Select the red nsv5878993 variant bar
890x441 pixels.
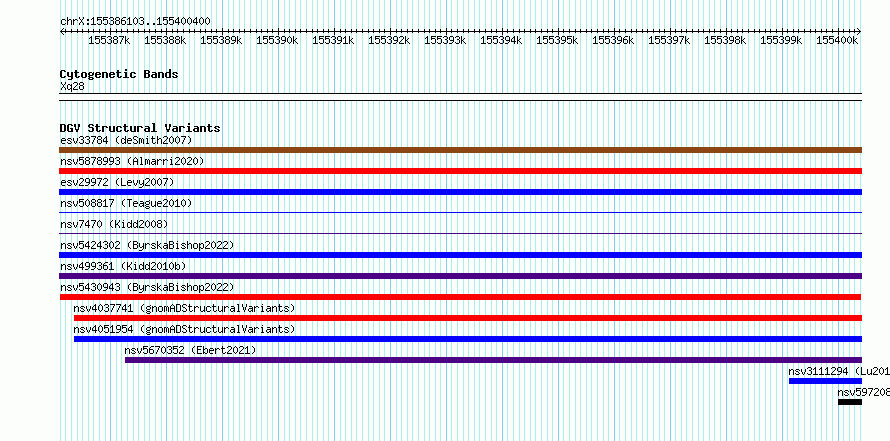460,171
